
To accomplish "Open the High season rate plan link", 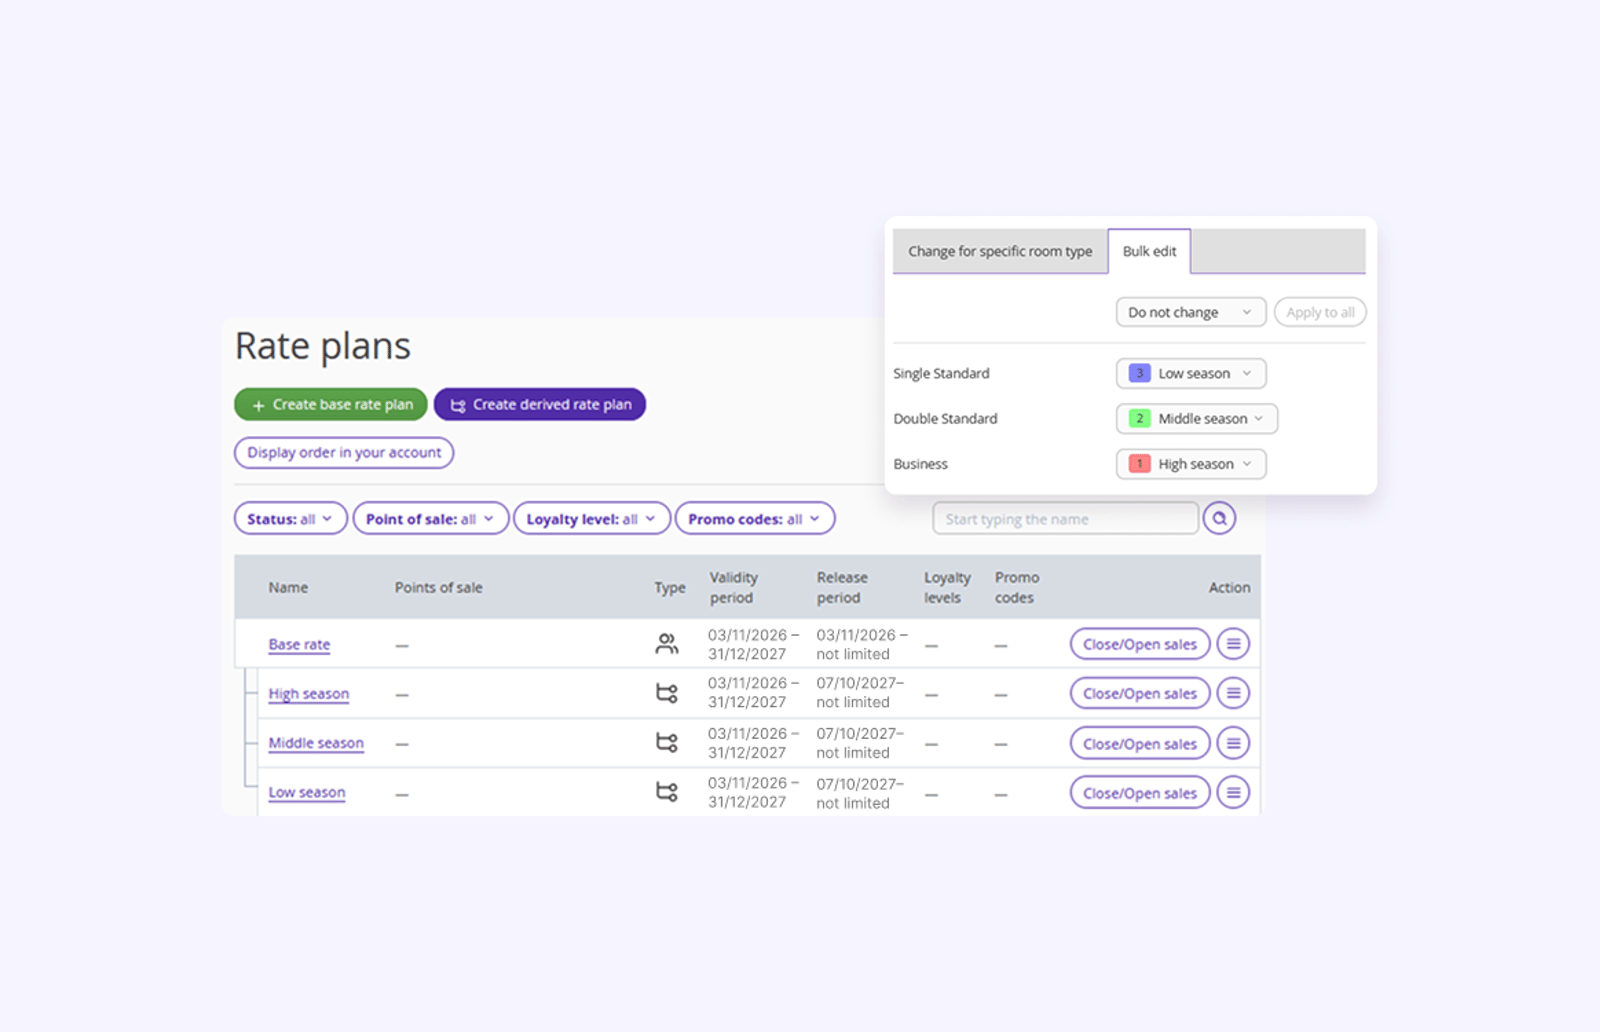I will pos(309,693).
